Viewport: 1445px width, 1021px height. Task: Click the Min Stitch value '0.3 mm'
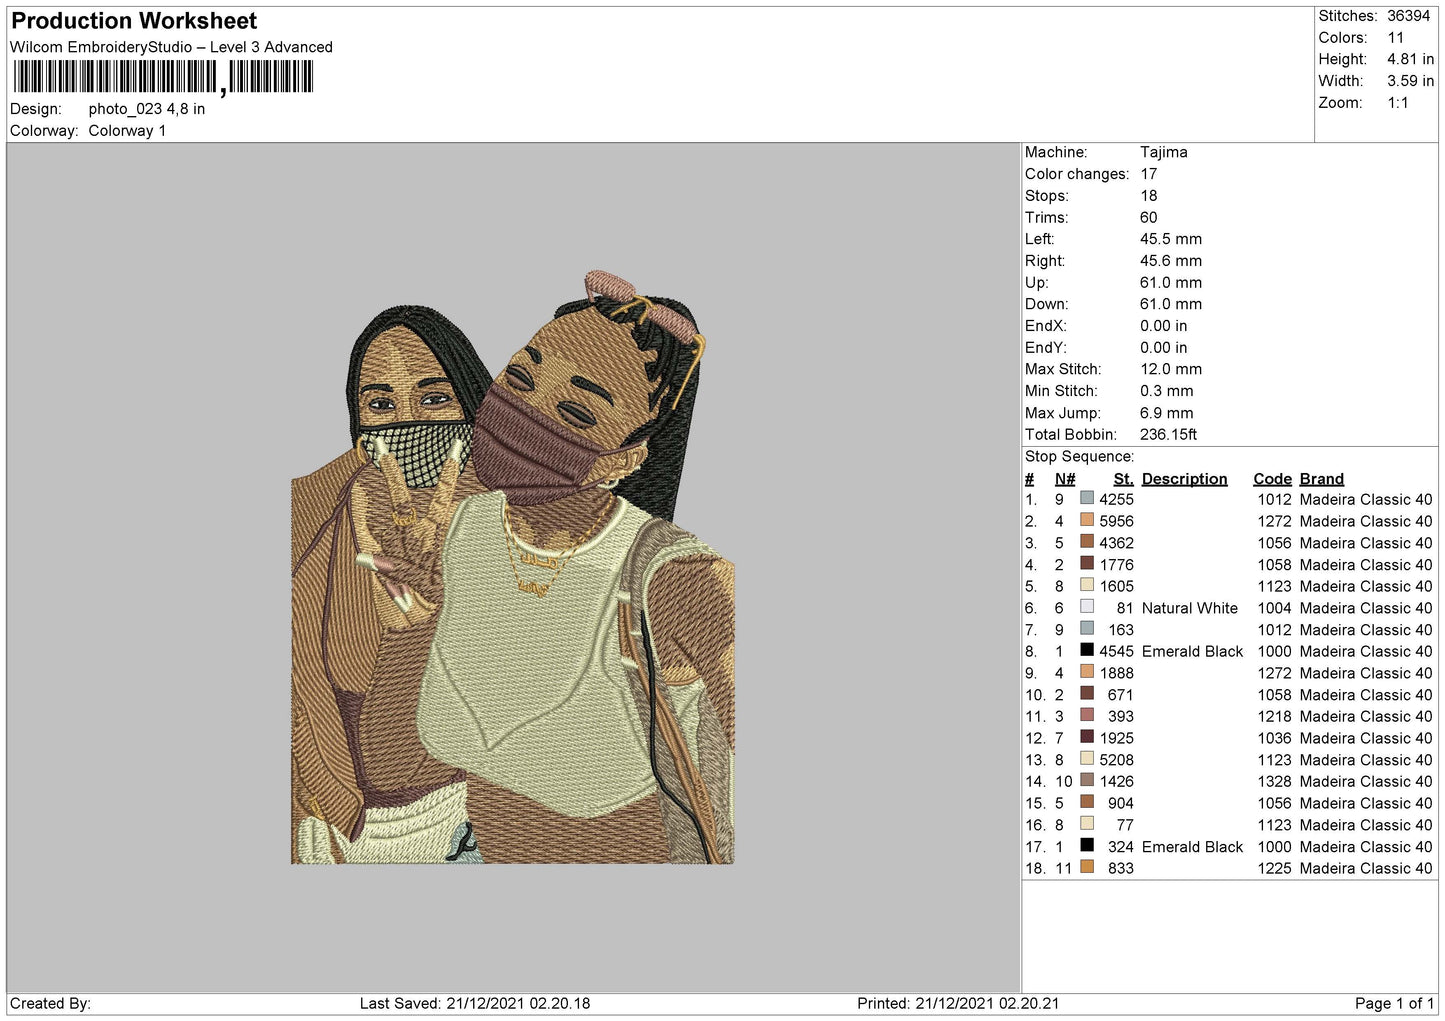click(1167, 391)
